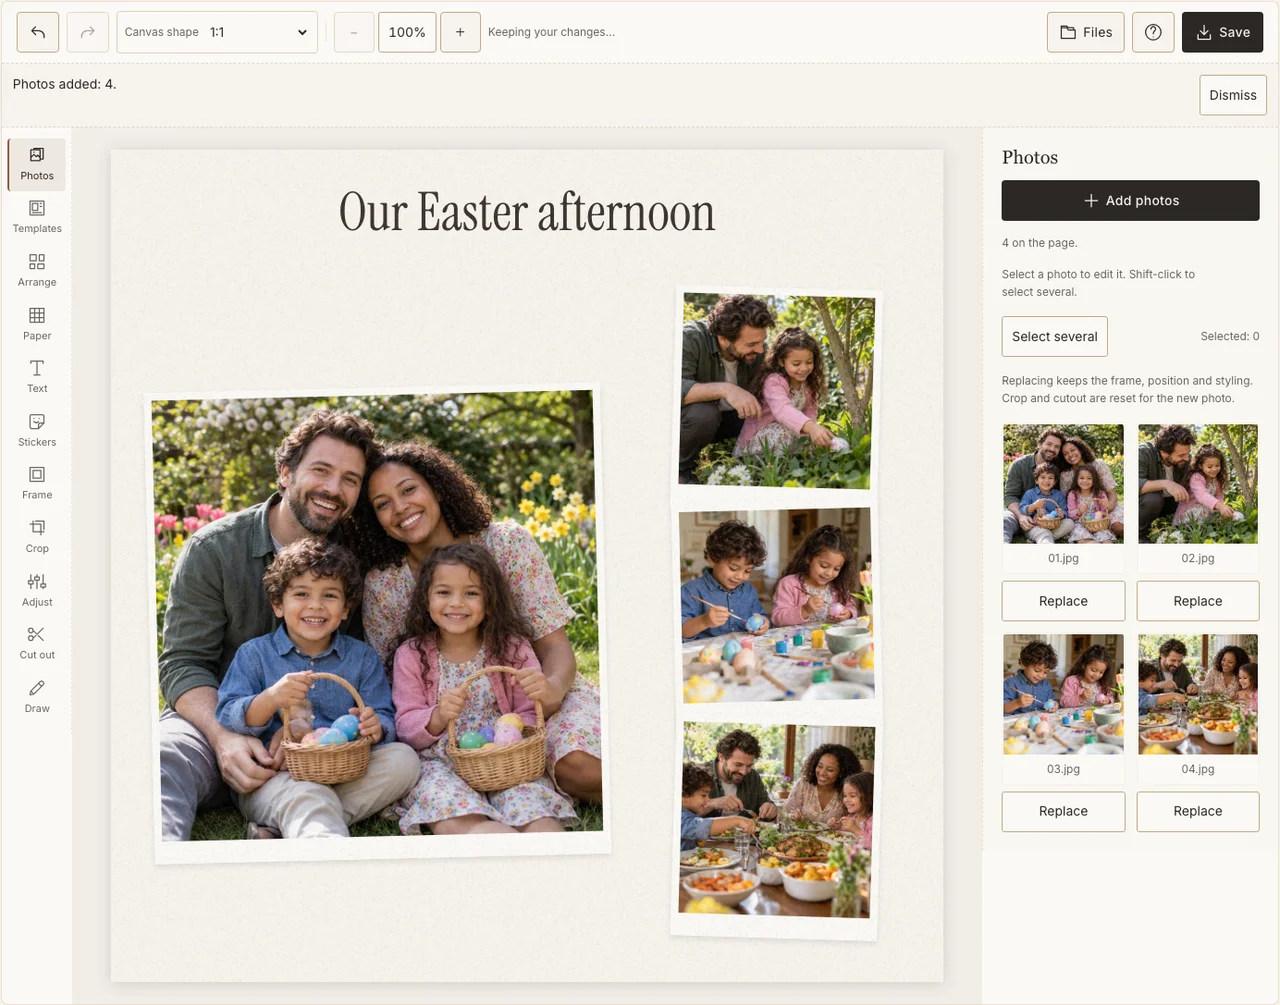Select the 01.jpg thumbnail in panel

[x=1063, y=484]
